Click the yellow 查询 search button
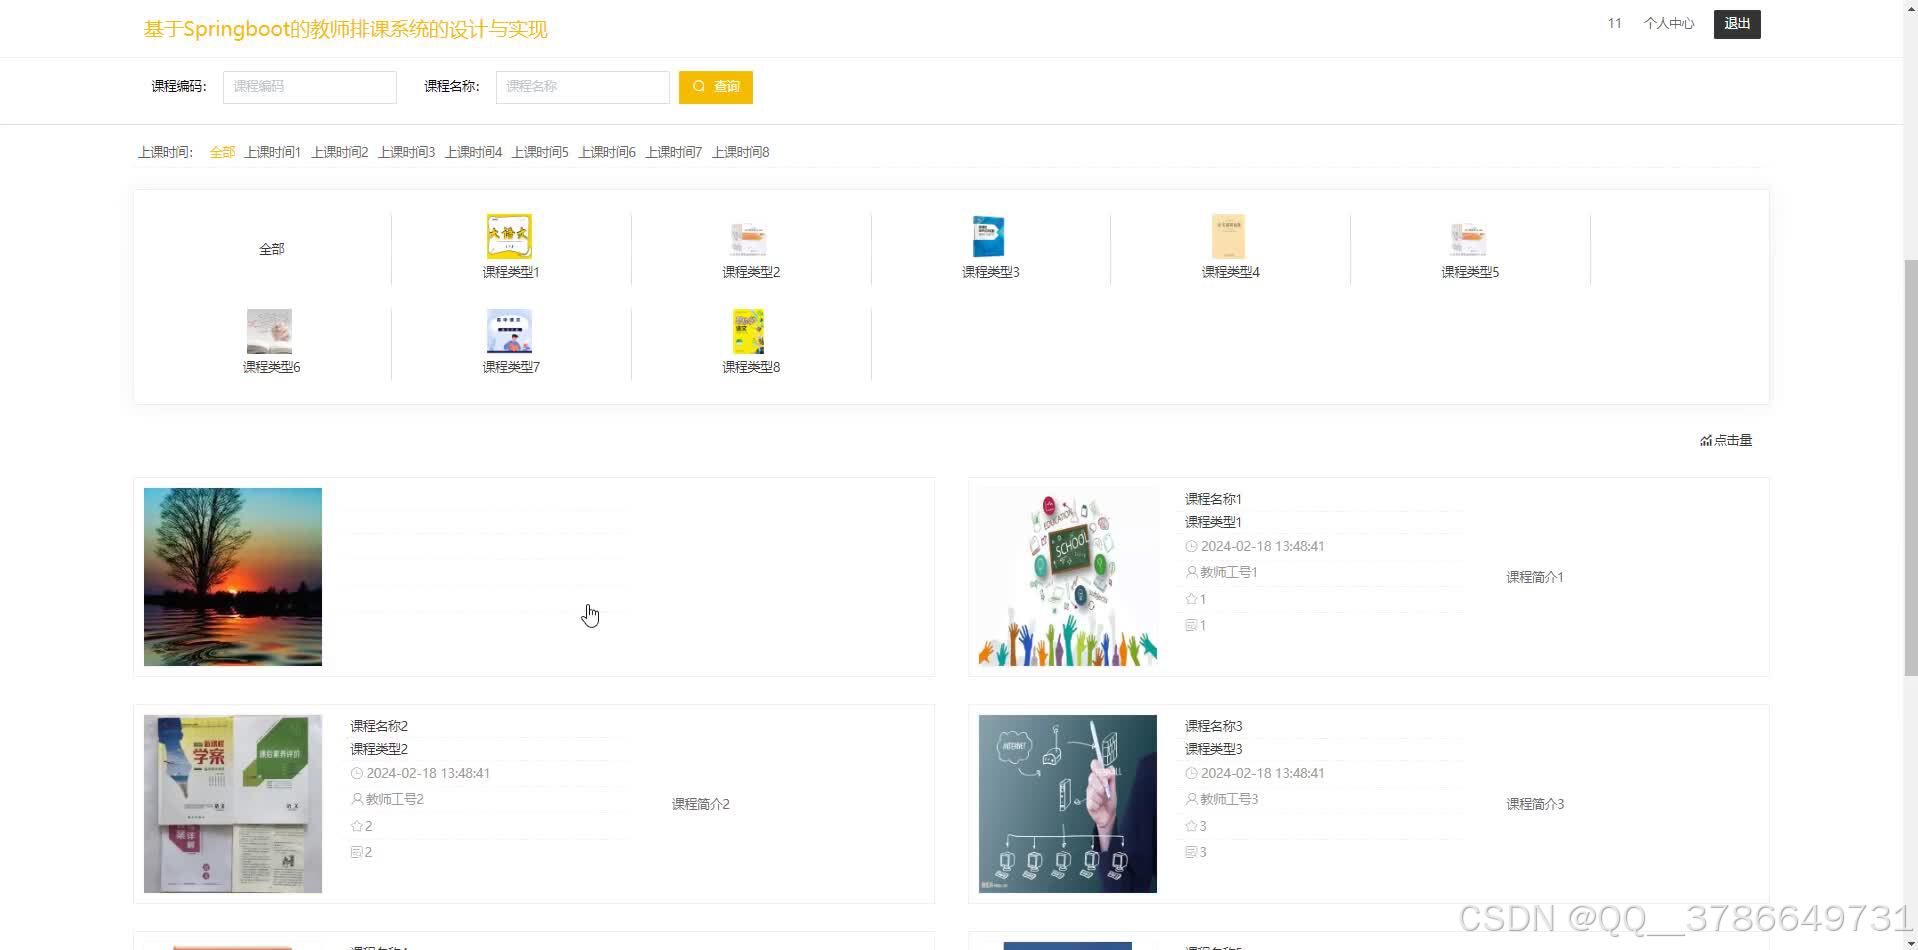The width and height of the screenshot is (1918, 950). pyautogui.click(x=716, y=87)
